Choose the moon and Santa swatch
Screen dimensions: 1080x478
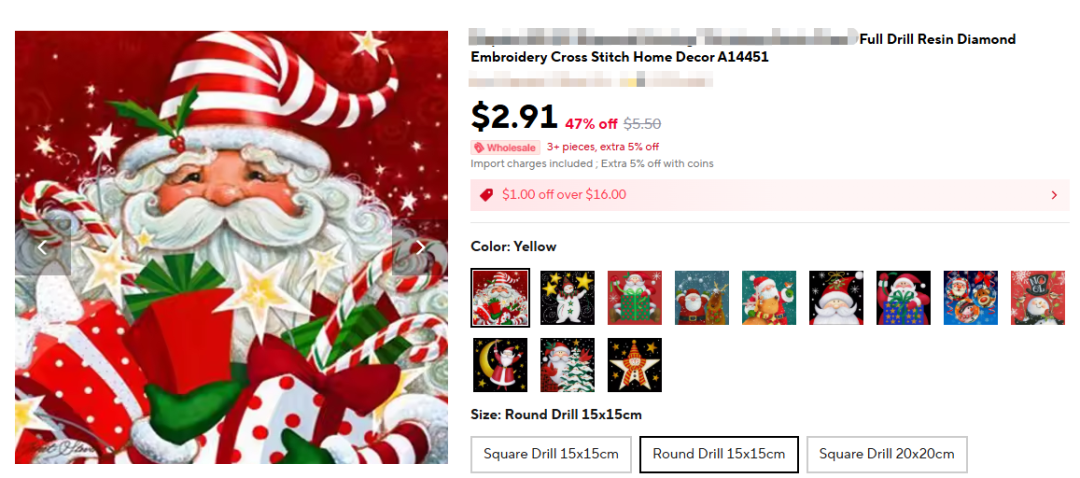[x=500, y=365]
